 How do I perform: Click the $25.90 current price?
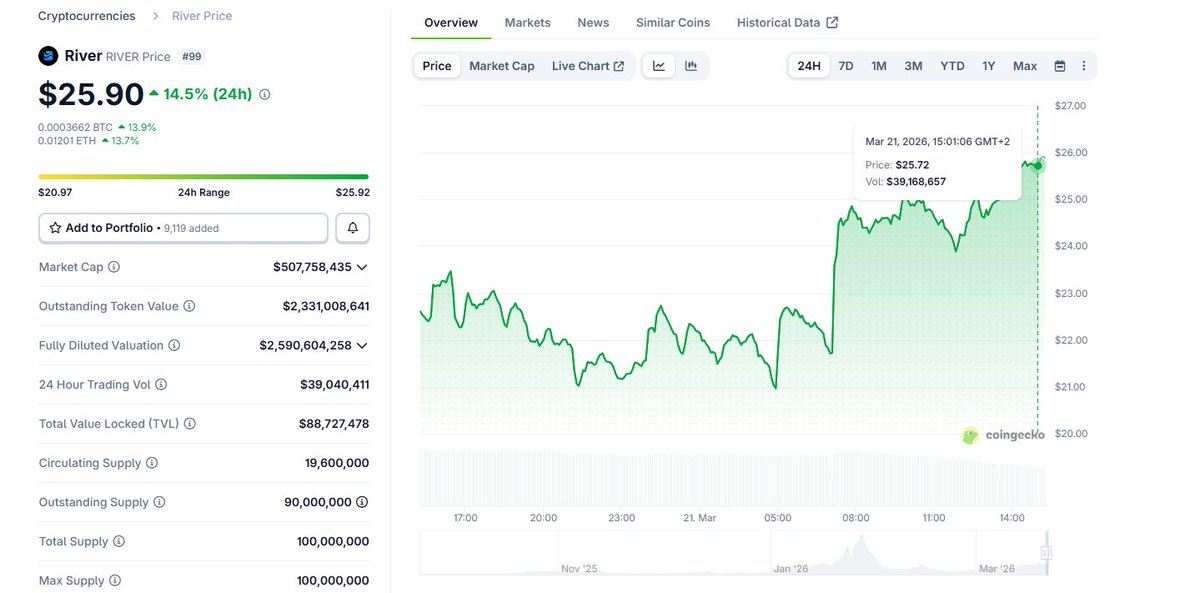pyautogui.click(x=91, y=94)
